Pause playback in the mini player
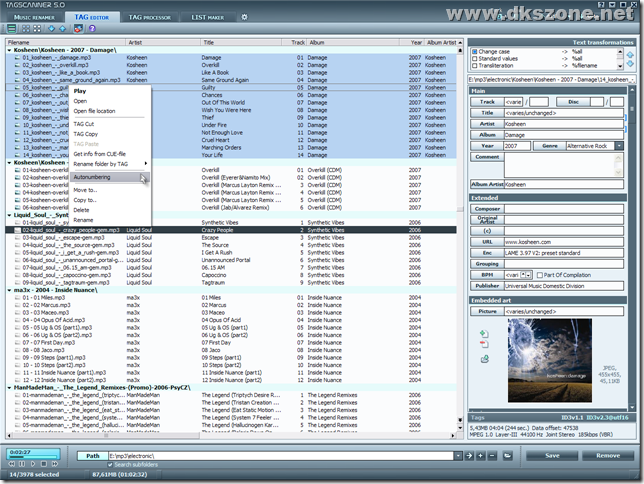 [22, 464]
